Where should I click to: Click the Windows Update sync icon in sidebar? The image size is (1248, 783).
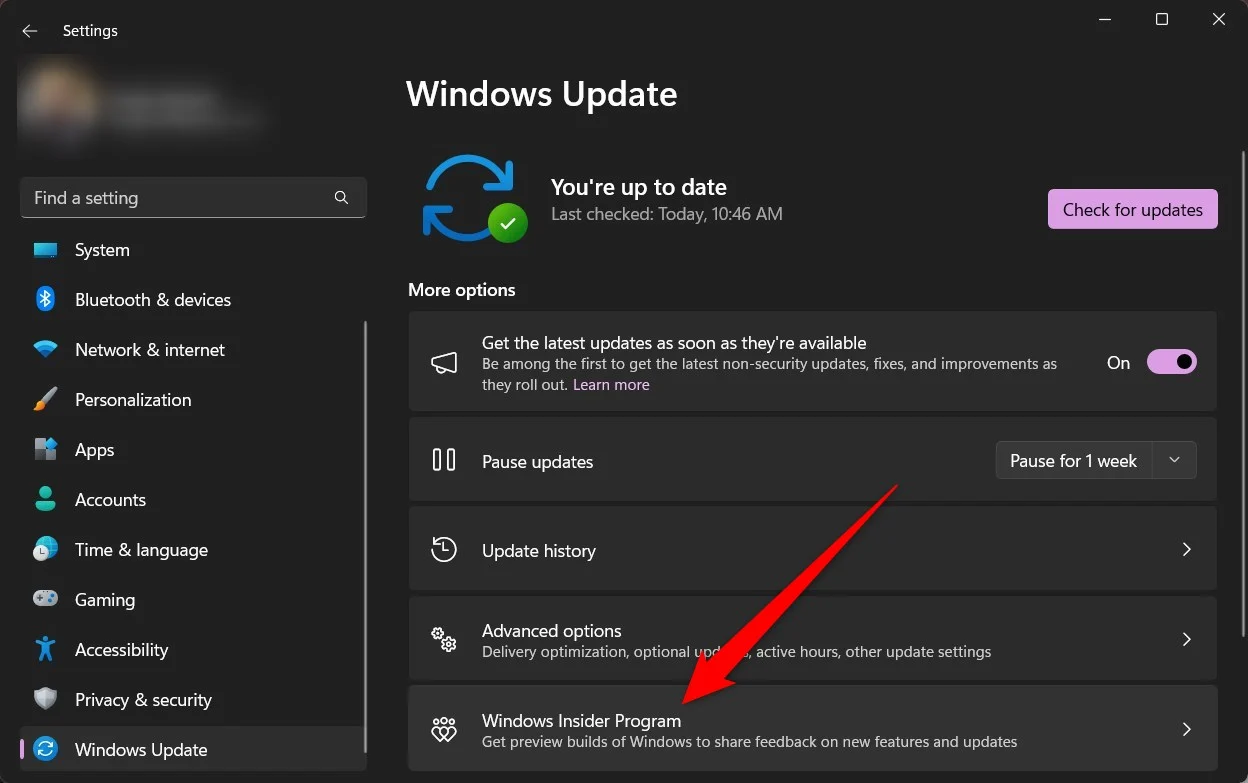point(45,749)
